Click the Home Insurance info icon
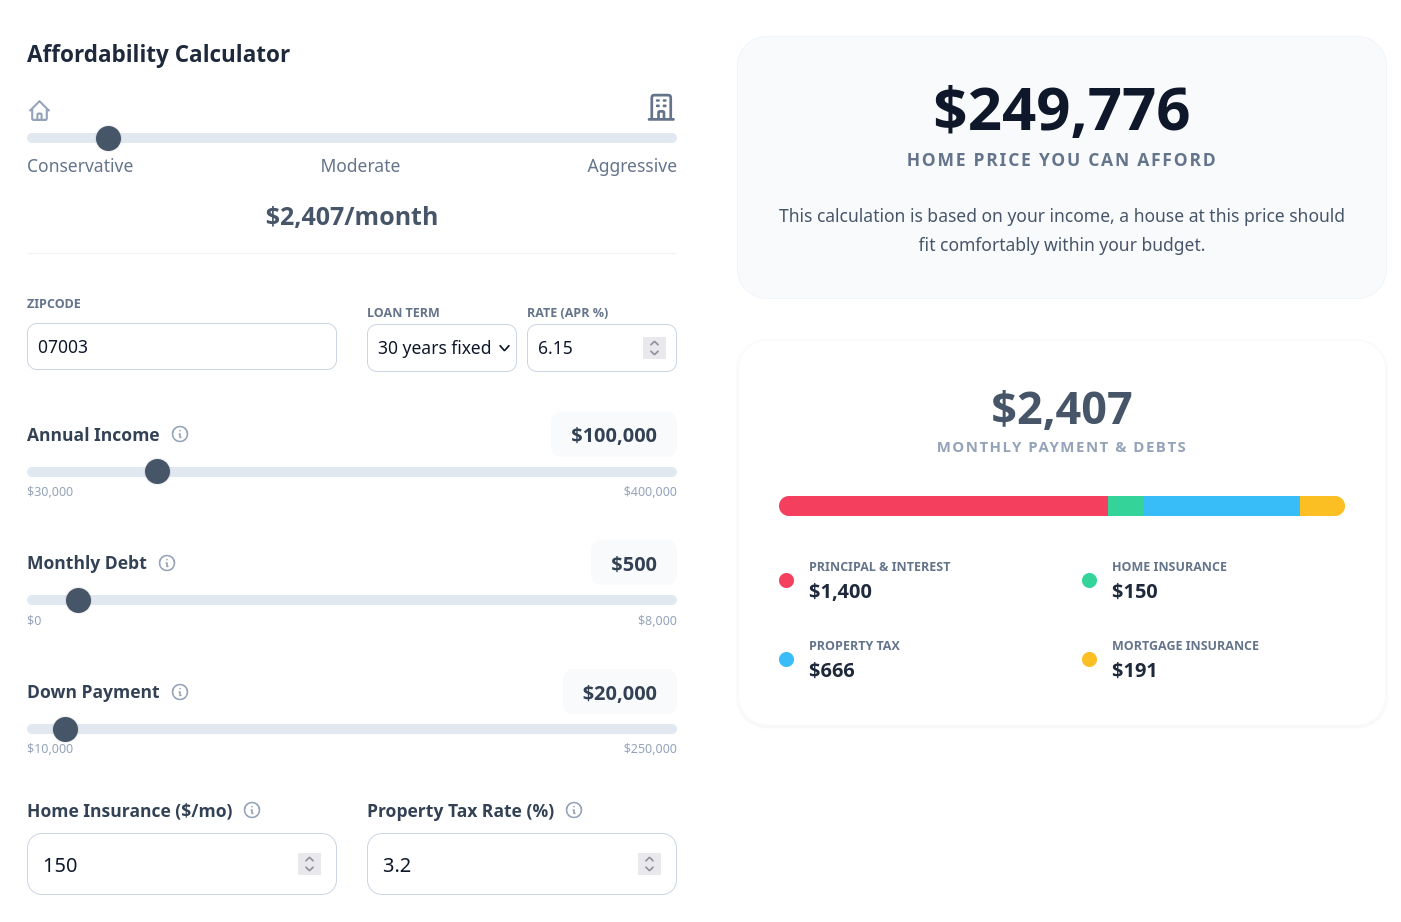Viewport: 1401px width, 922px height. 252,810
